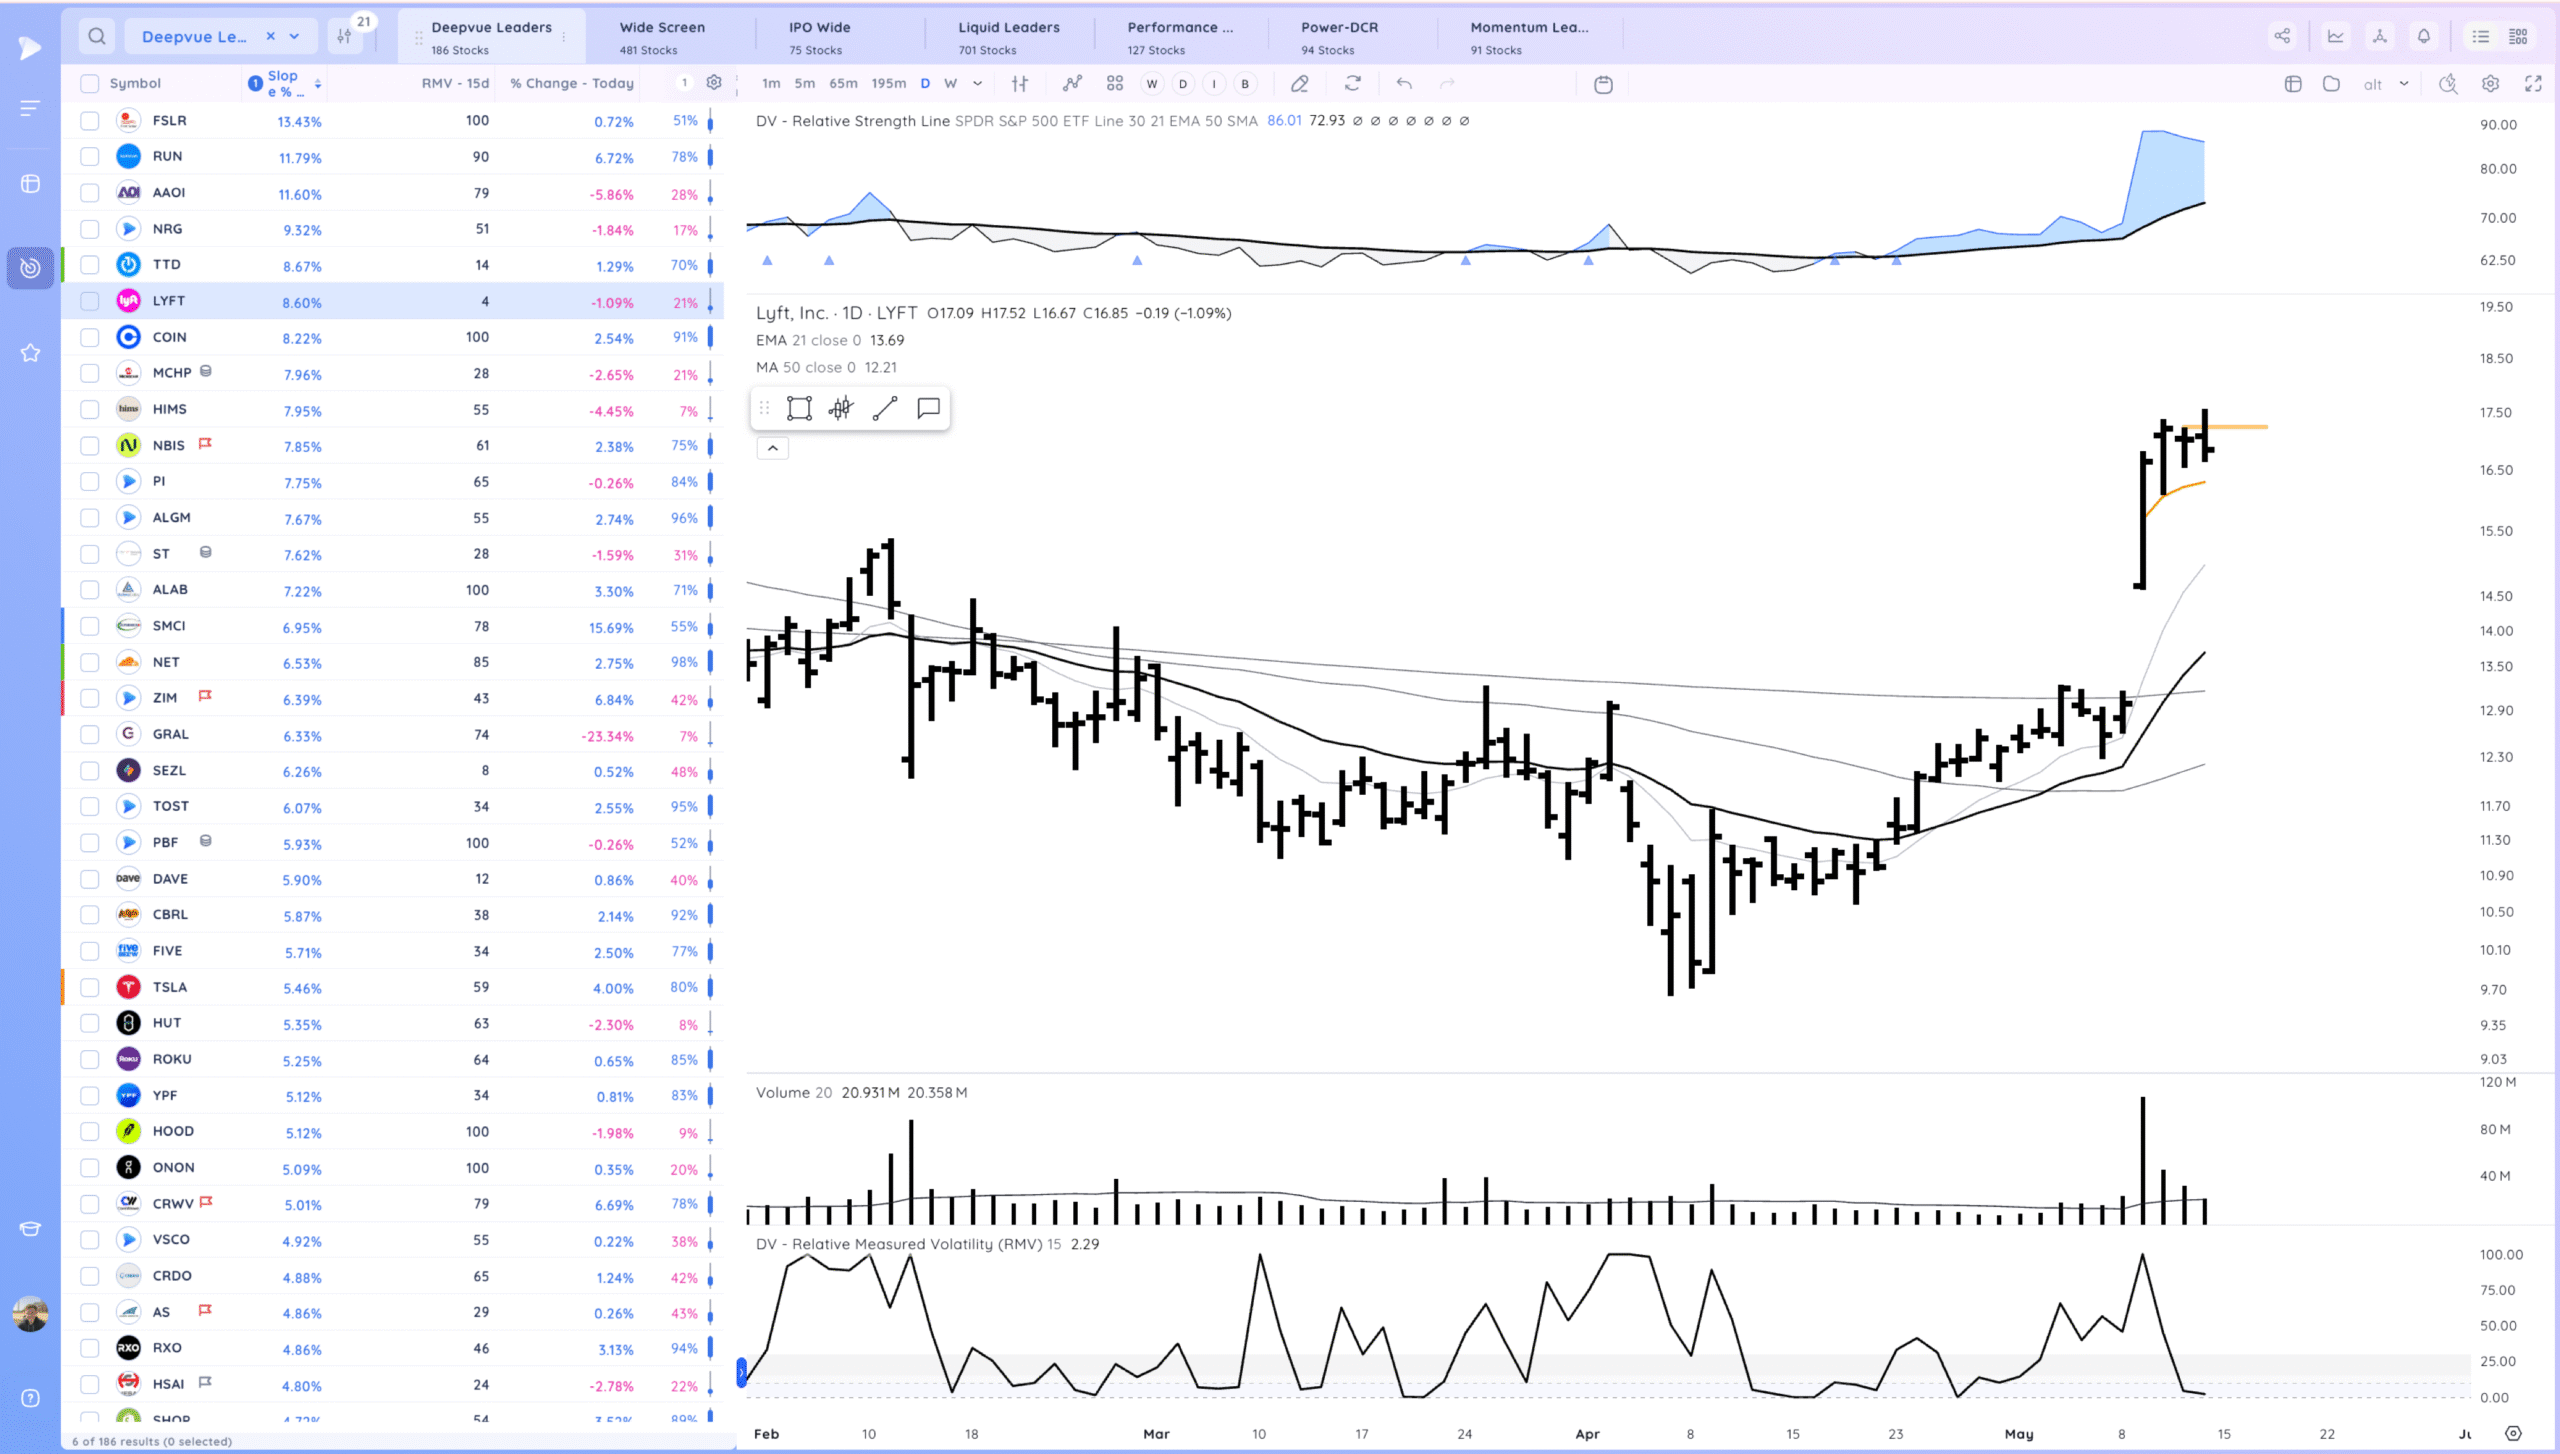Check the TSLA row checkbox

click(x=90, y=987)
